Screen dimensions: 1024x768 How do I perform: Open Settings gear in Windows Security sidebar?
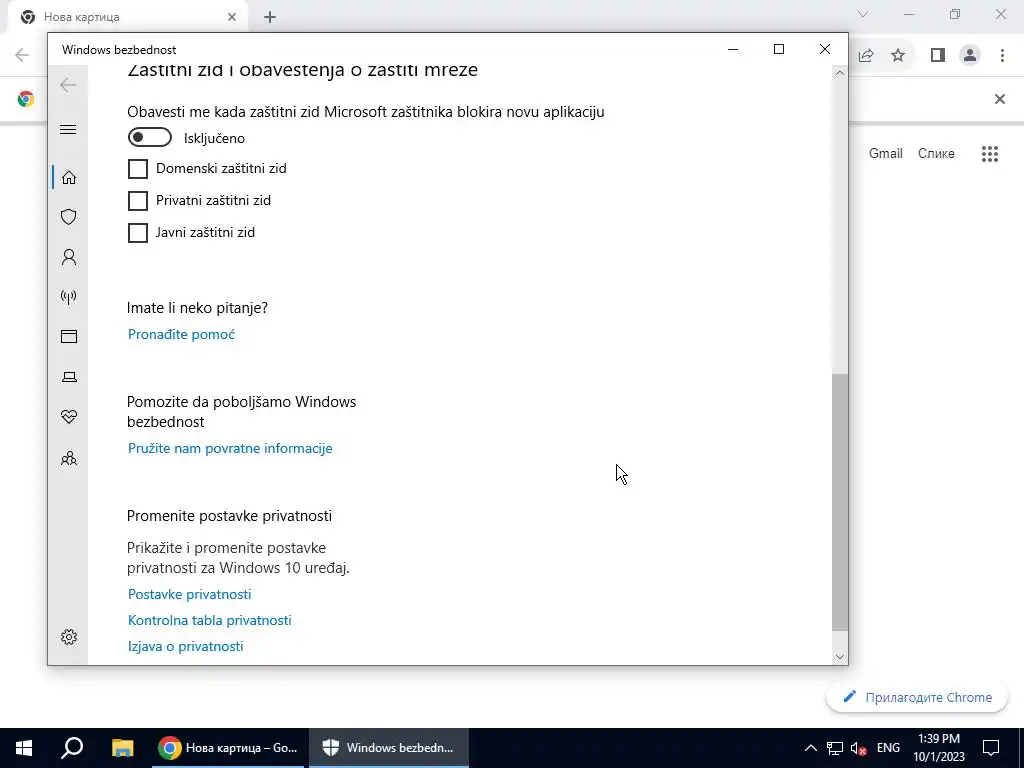(69, 637)
